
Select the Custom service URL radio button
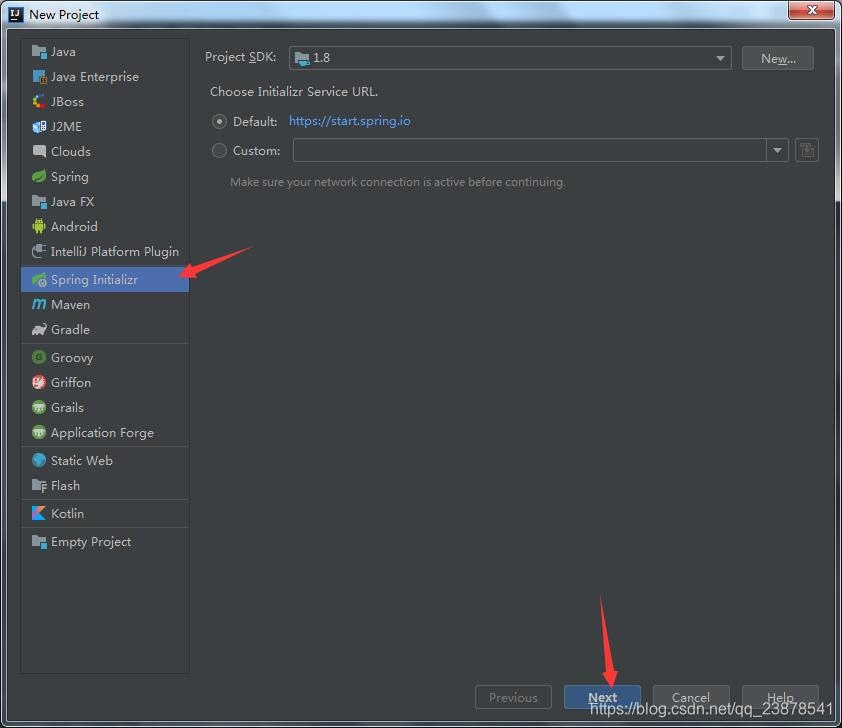(219, 151)
